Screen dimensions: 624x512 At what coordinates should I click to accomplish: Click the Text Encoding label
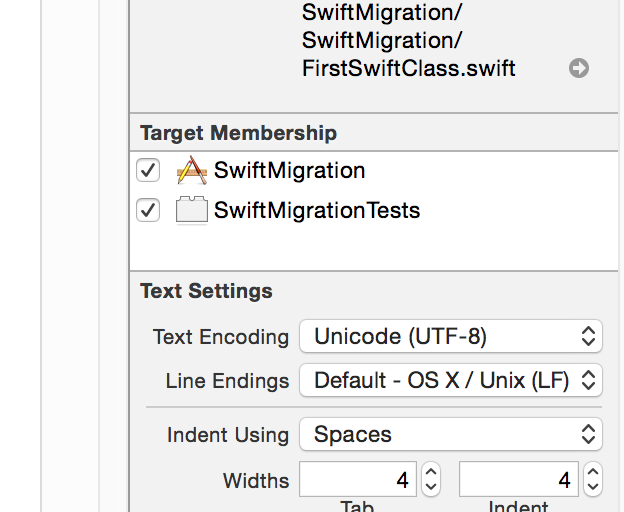coord(220,337)
